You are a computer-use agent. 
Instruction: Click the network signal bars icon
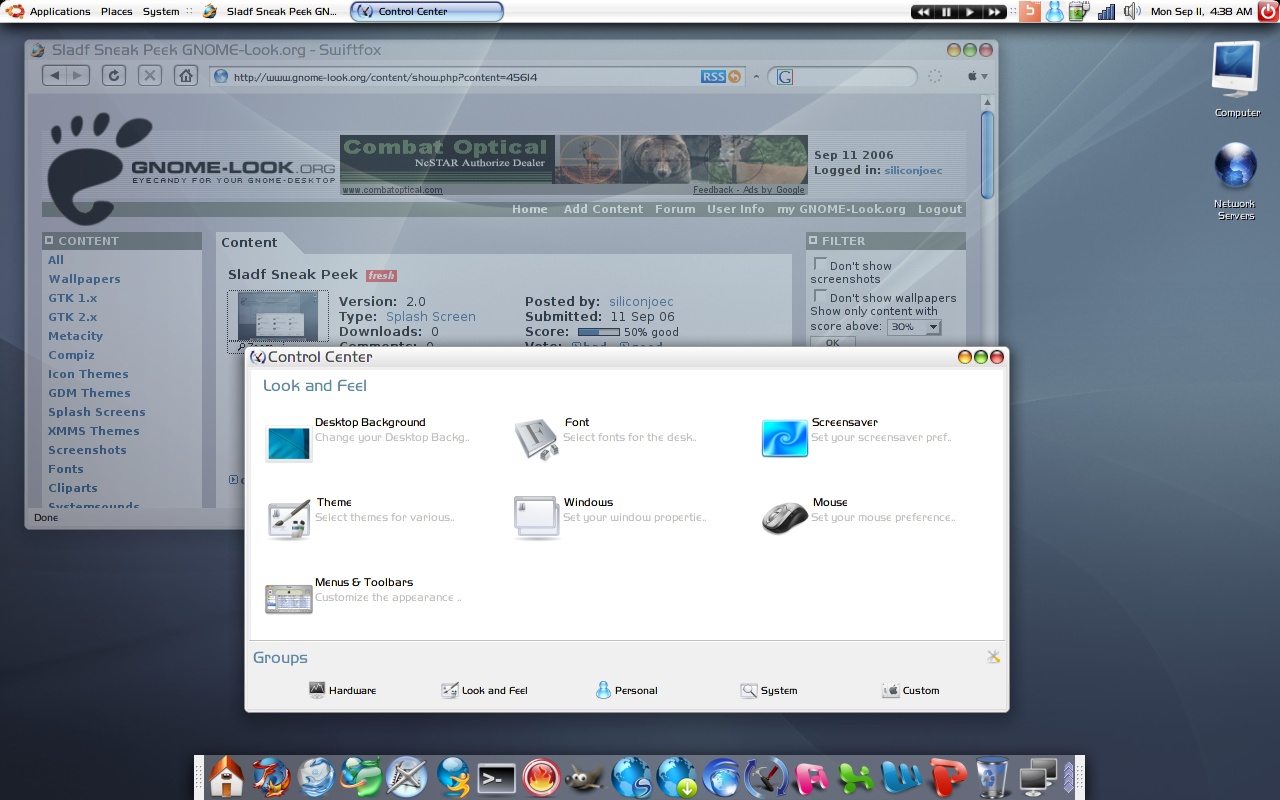tap(1106, 11)
